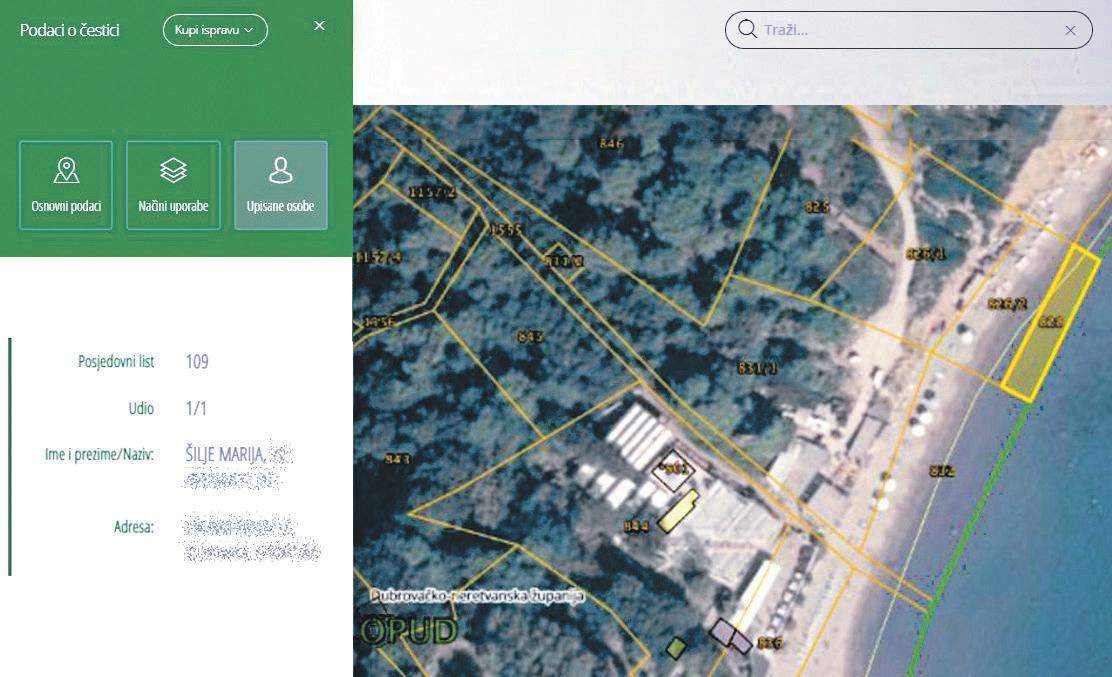The image size is (1112, 677).
Task: Click parcel label 846 on map
Action: pos(611,144)
